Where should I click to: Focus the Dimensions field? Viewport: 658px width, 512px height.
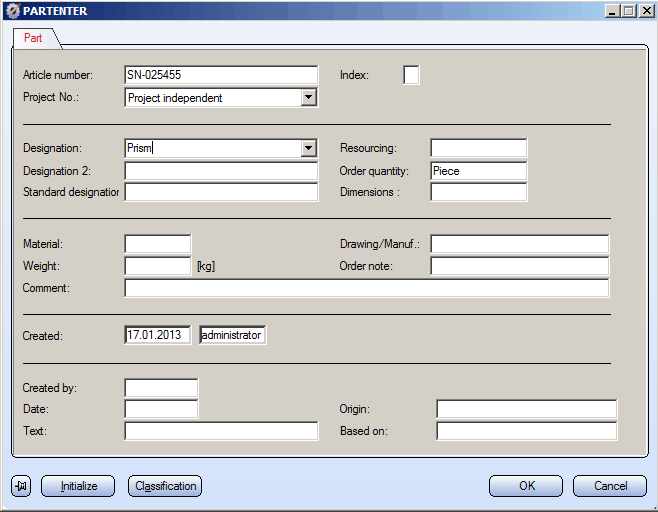pyautogui.click(x=478, y=192)
